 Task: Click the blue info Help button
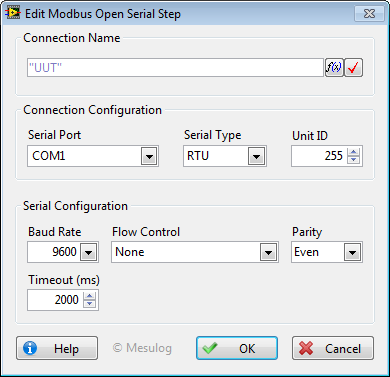click(57, 348)
